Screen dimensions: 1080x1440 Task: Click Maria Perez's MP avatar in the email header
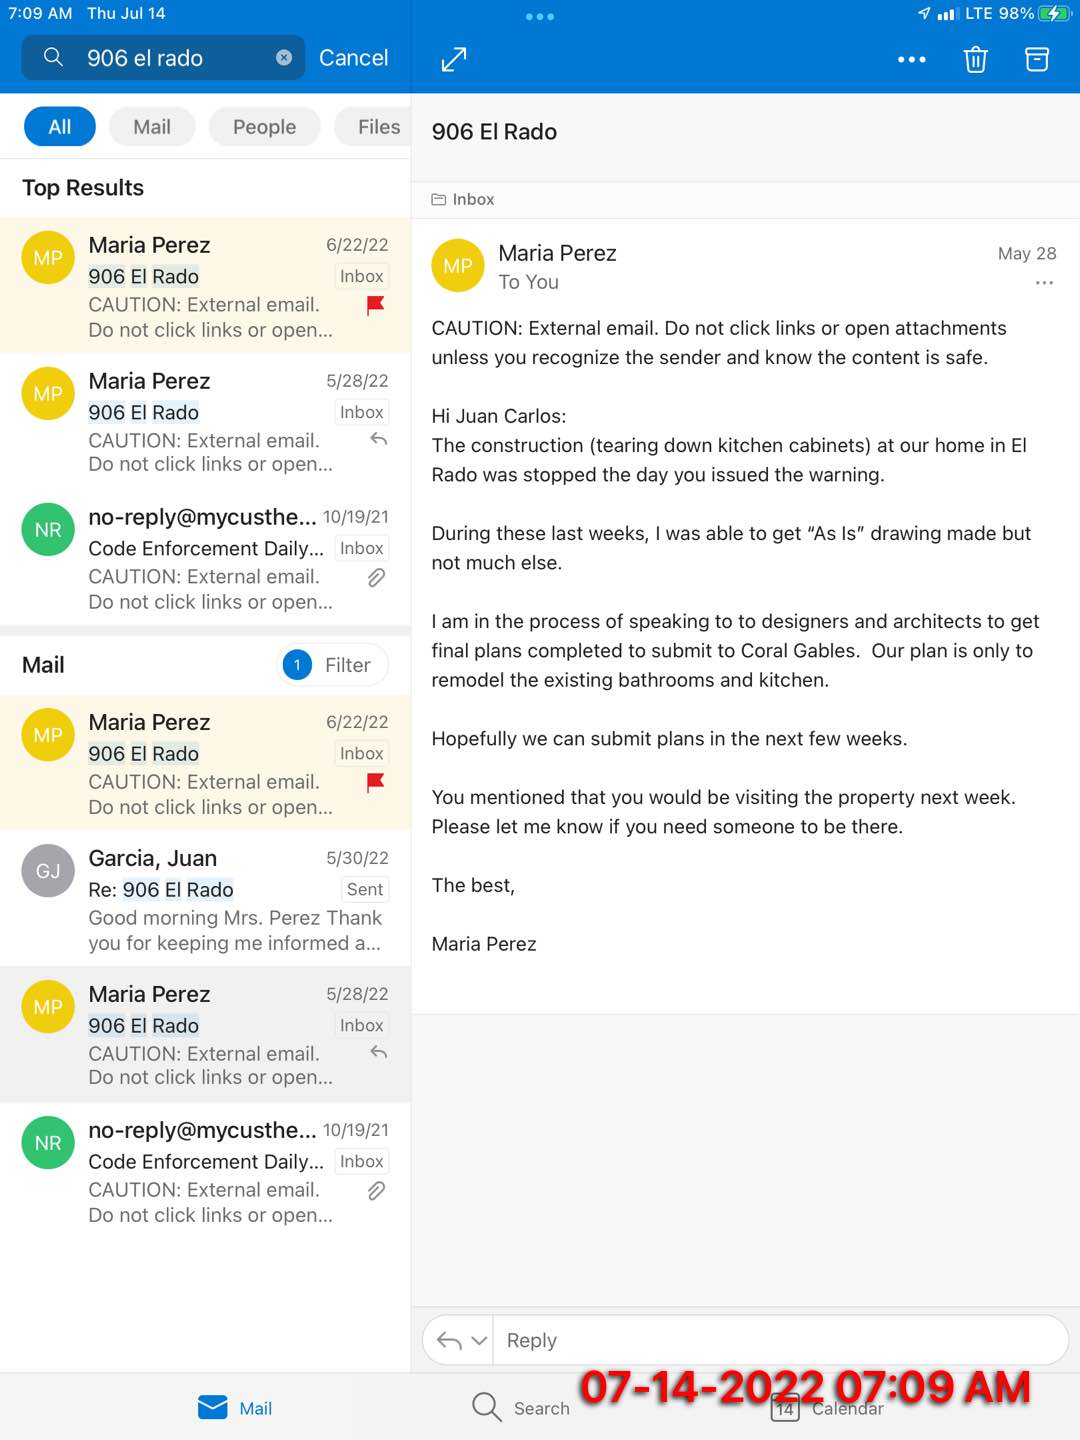[x=458, y=266]
